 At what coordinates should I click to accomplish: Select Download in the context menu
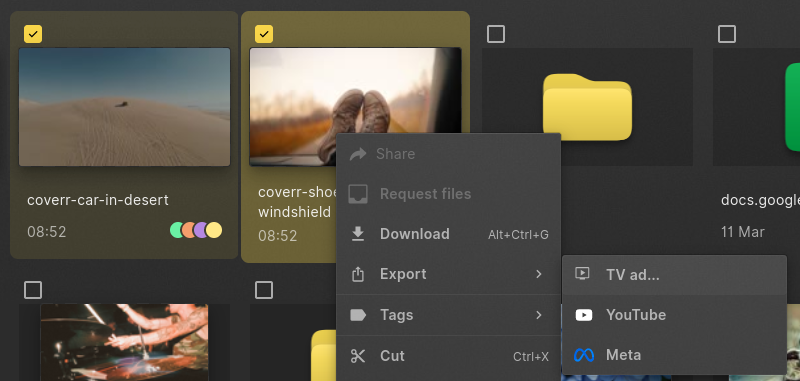pyautogui.click(x=448, y=234)
